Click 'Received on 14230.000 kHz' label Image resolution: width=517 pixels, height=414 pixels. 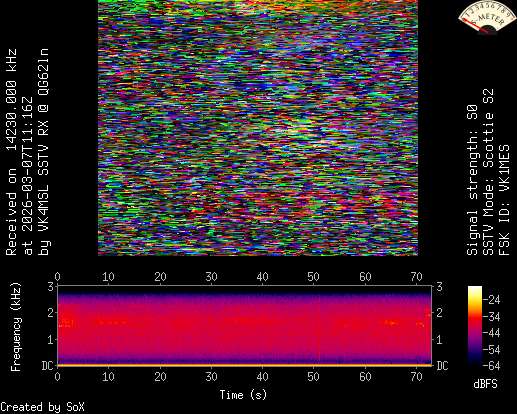(x=11, y=152)
